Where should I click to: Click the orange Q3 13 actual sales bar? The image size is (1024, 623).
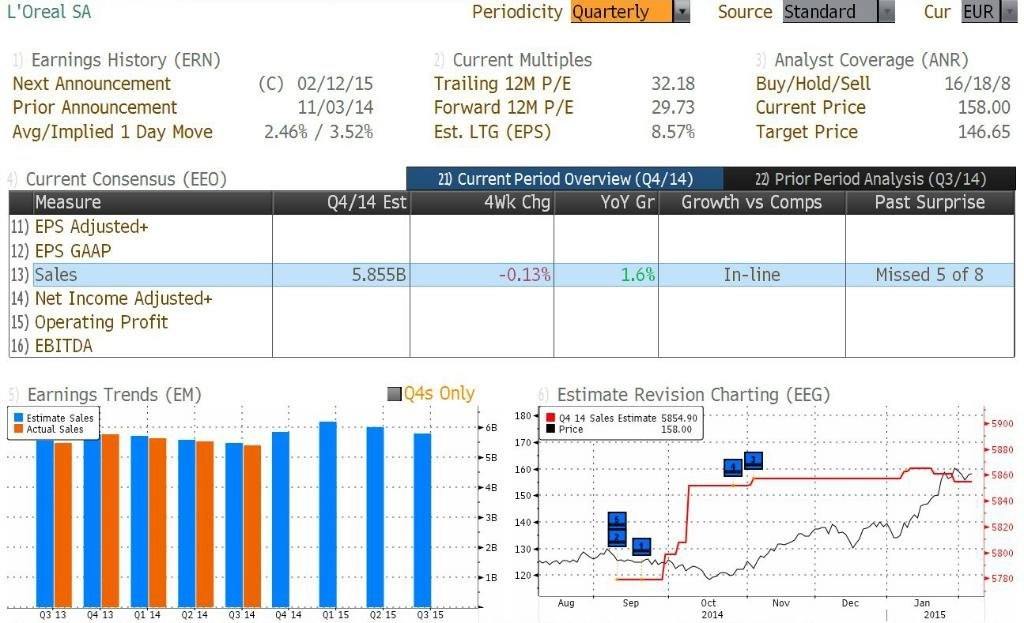coord(63,525)
